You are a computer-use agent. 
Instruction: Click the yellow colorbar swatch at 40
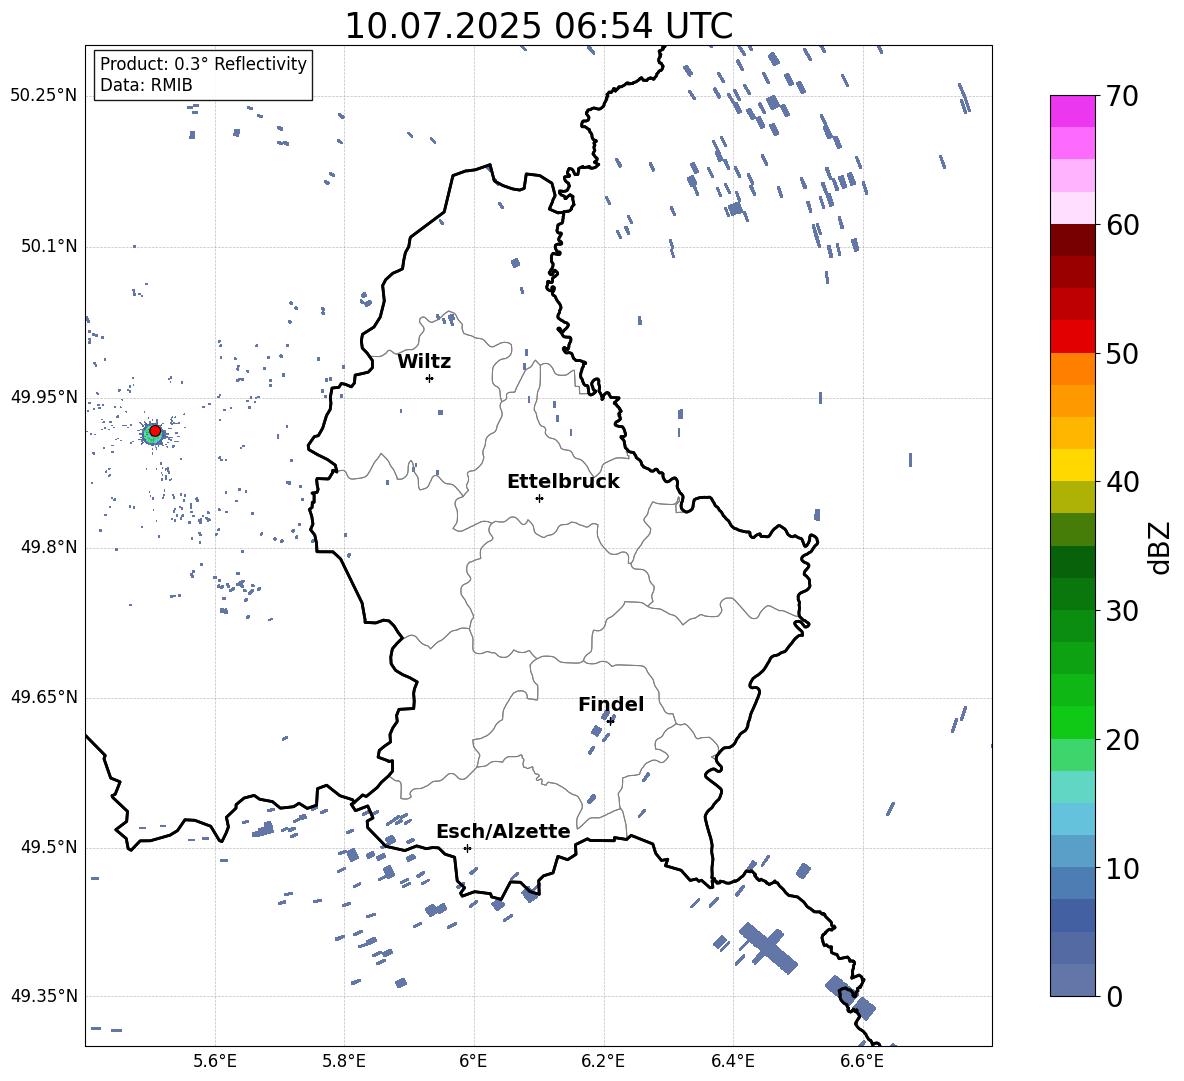(1072, 465)
